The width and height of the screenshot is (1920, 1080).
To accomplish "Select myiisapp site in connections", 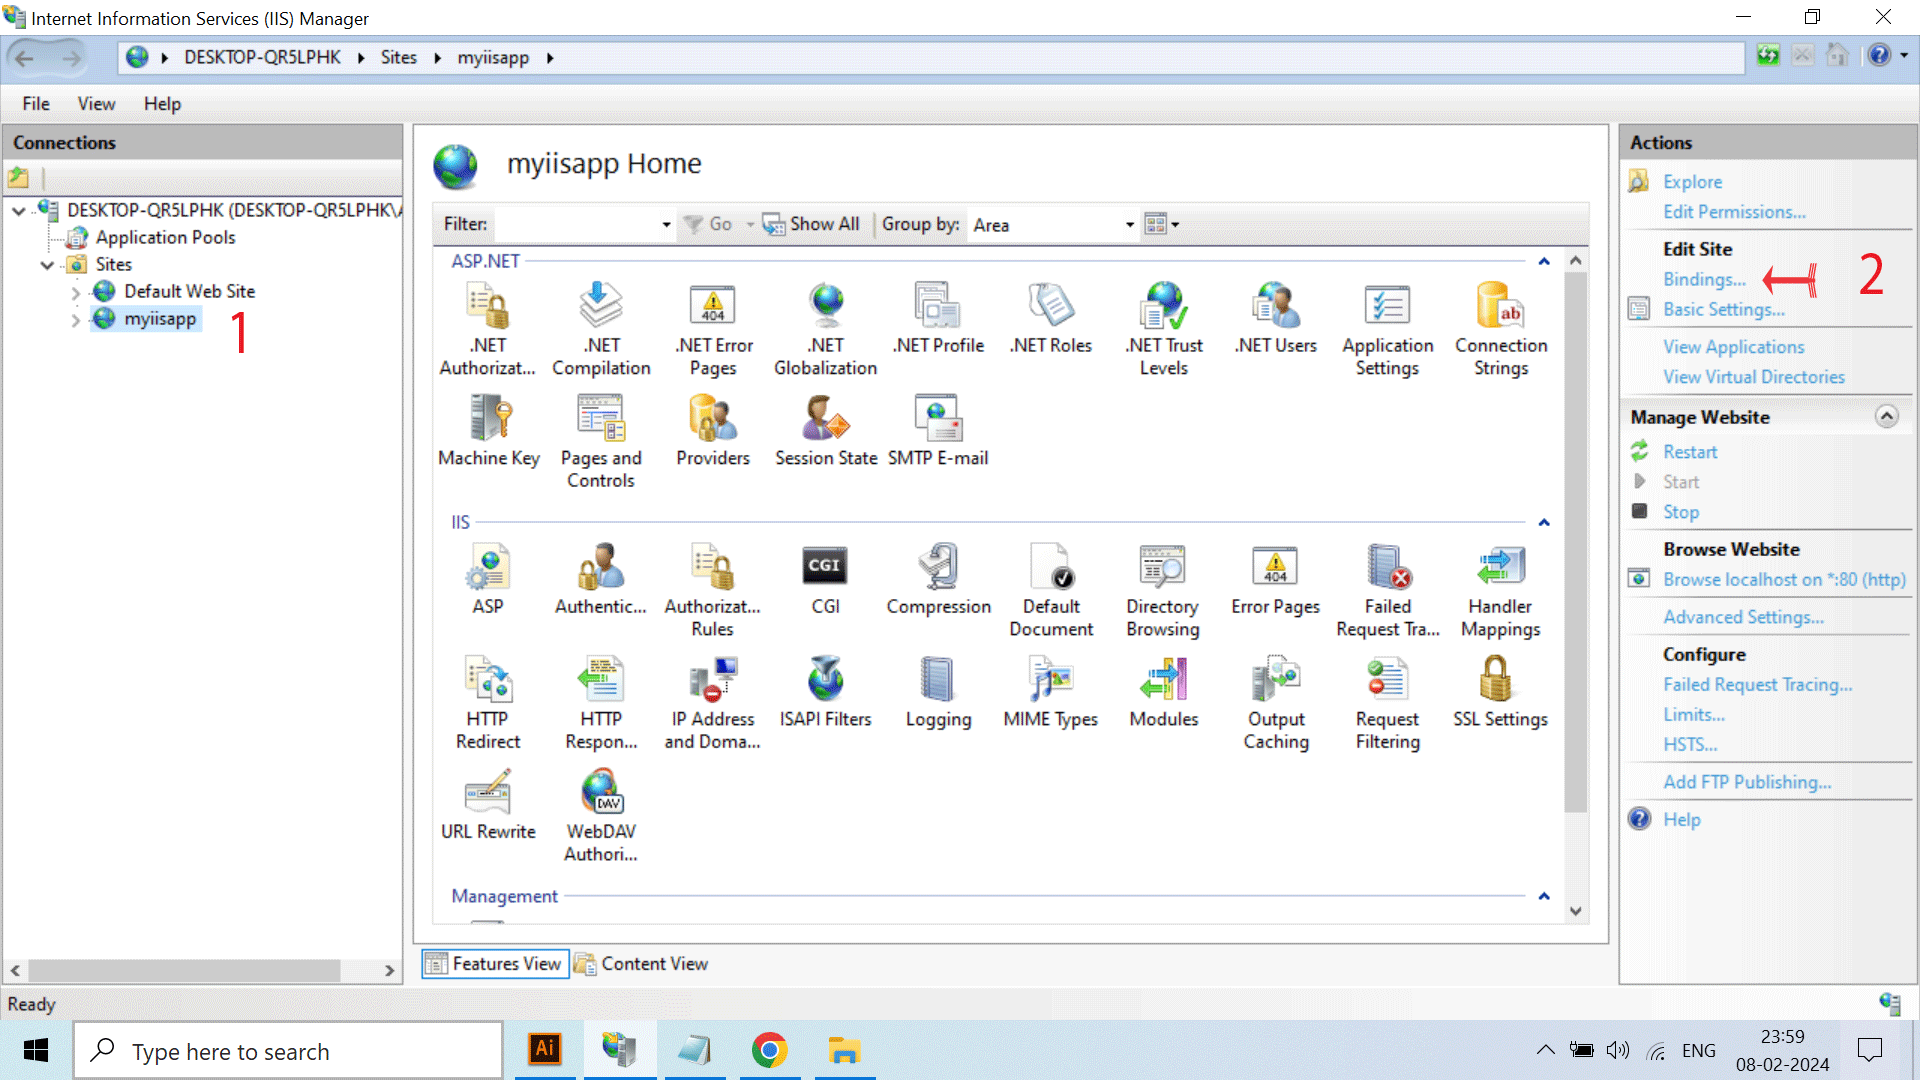I will 160,318.
